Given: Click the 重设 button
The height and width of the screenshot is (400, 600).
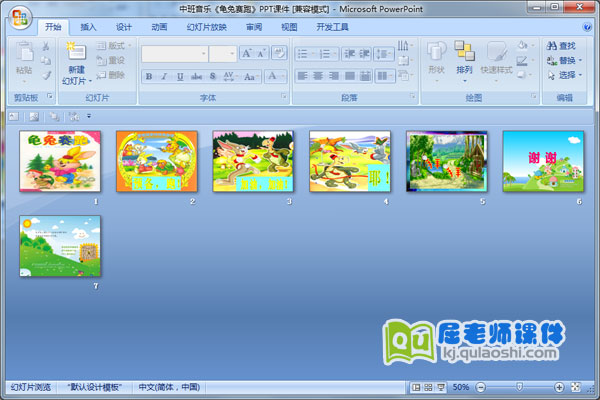Looking at the screenshot, I should [x=111, y=60].
